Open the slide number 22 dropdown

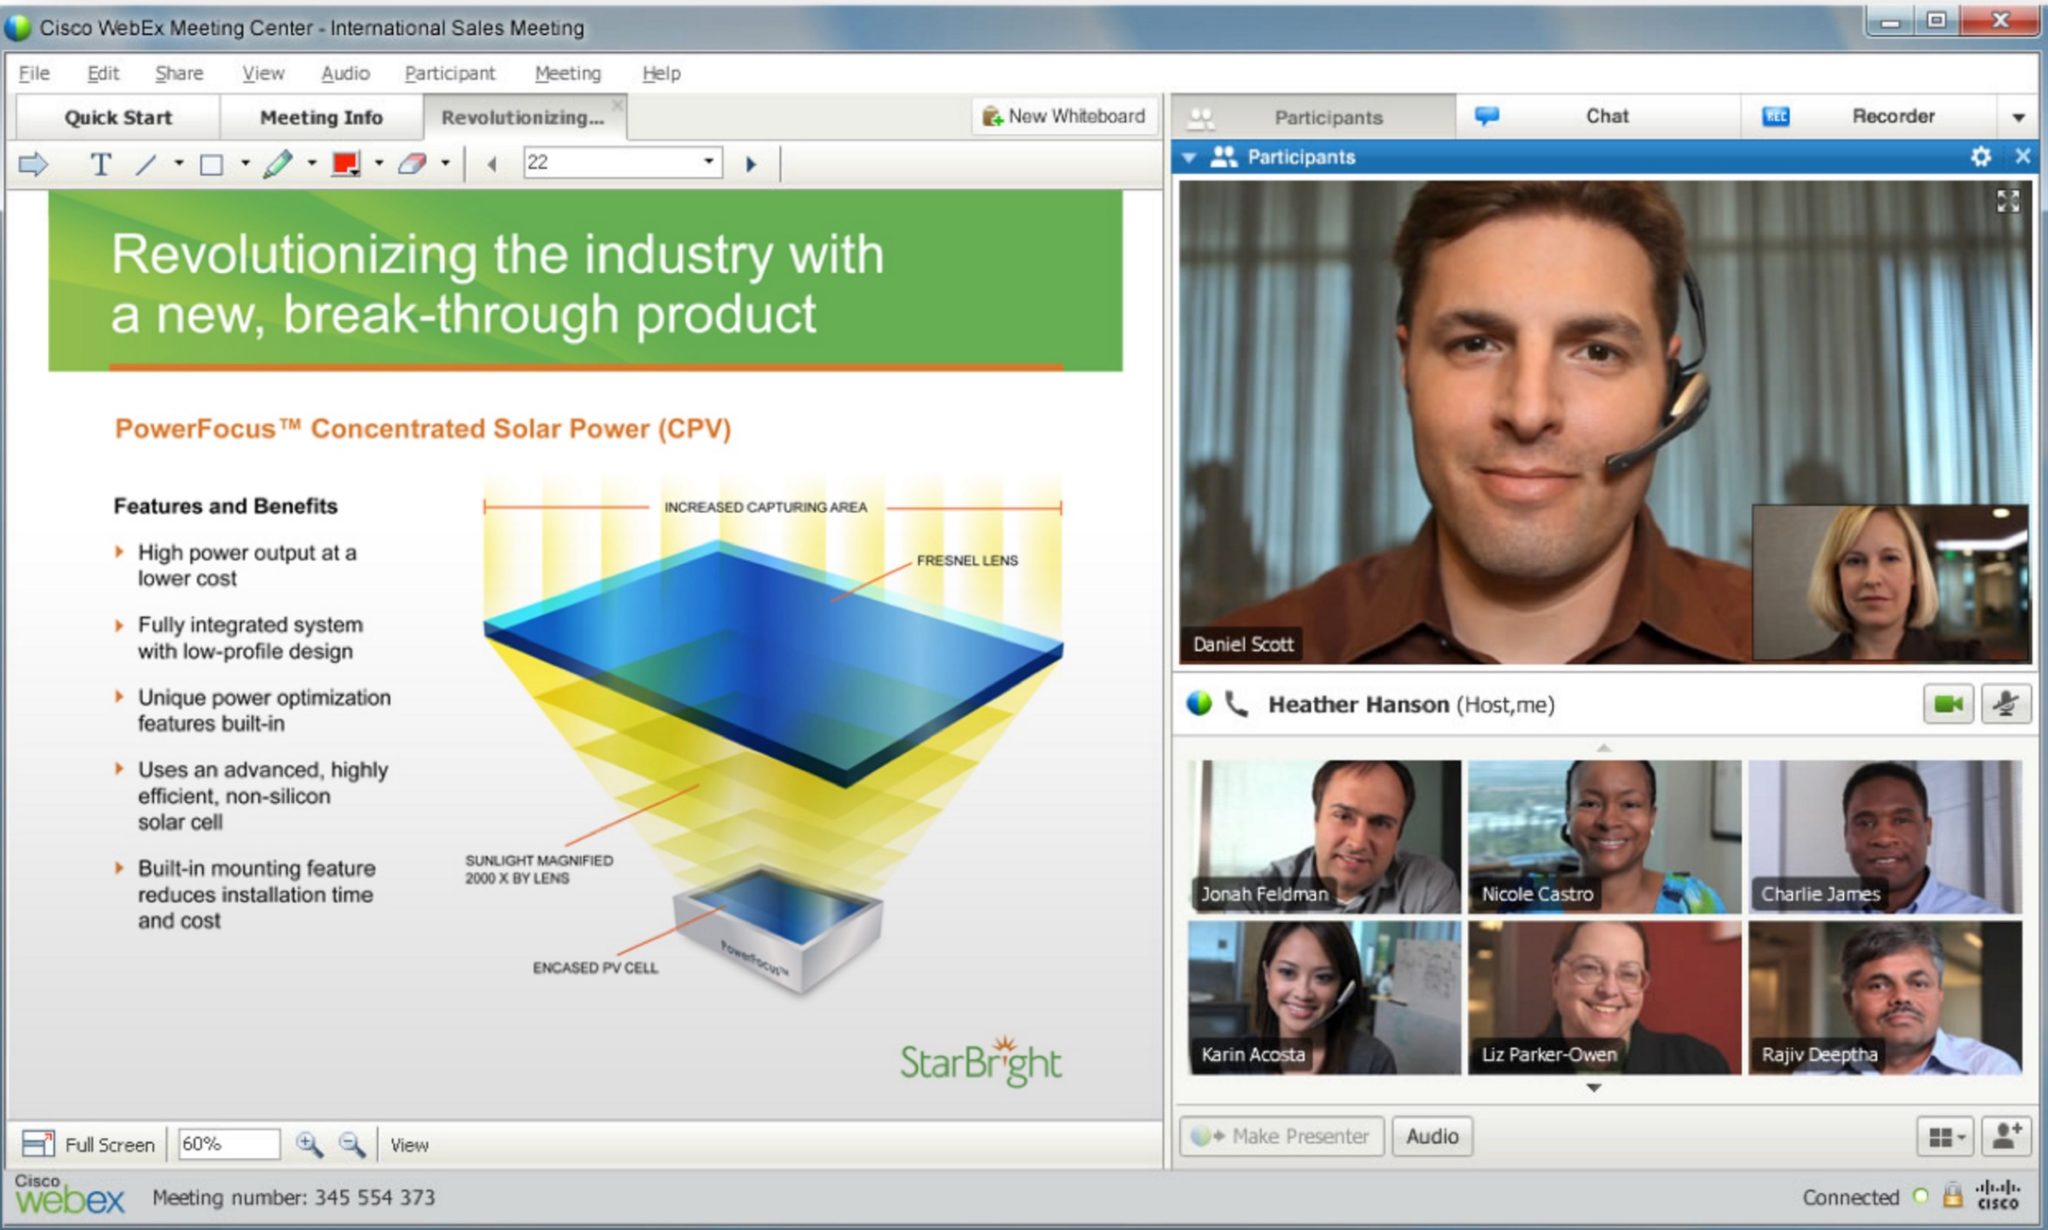[x=707, y=162]
